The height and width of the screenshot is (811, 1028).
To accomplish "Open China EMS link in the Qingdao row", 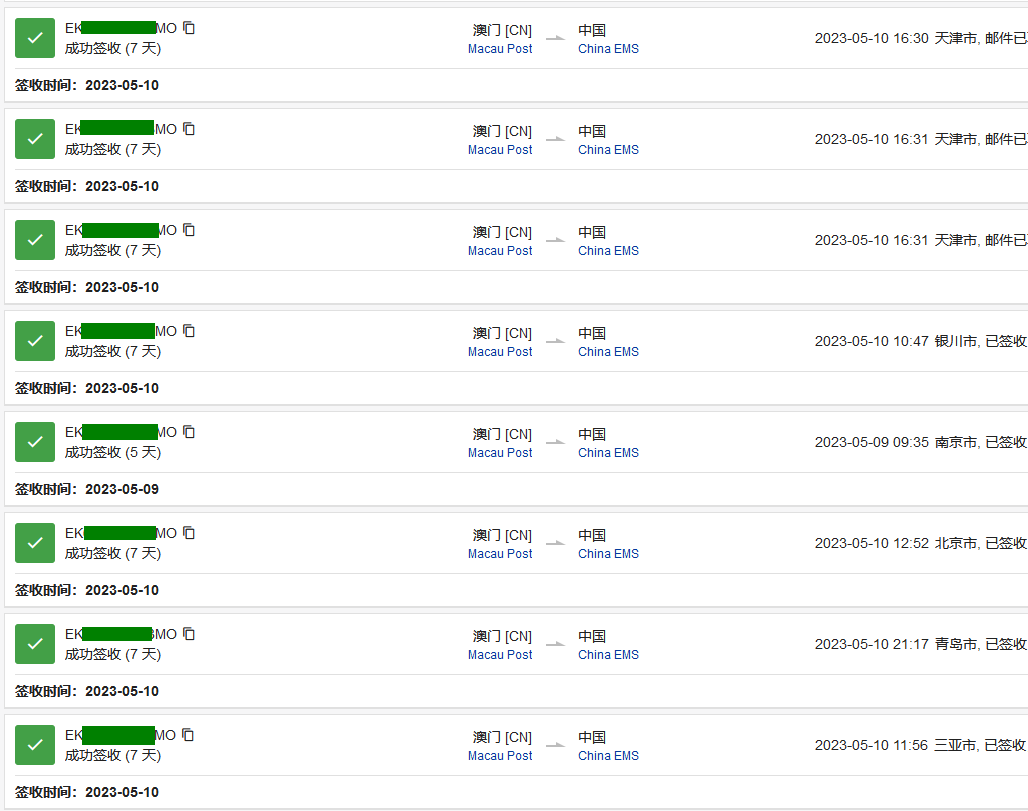I will click(x=608, y=655).
